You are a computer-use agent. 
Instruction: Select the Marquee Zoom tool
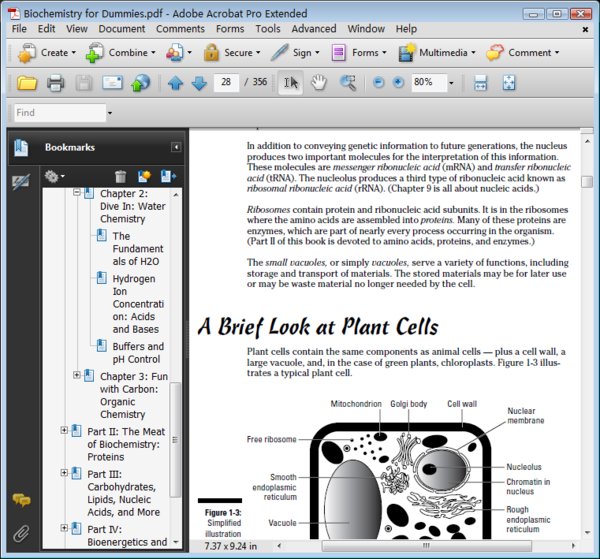point(348,83)
